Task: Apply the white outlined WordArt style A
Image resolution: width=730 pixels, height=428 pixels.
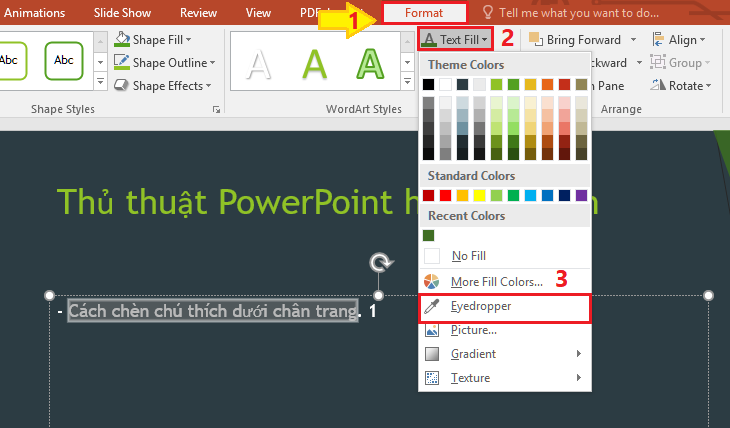Action: pos(258,64)
